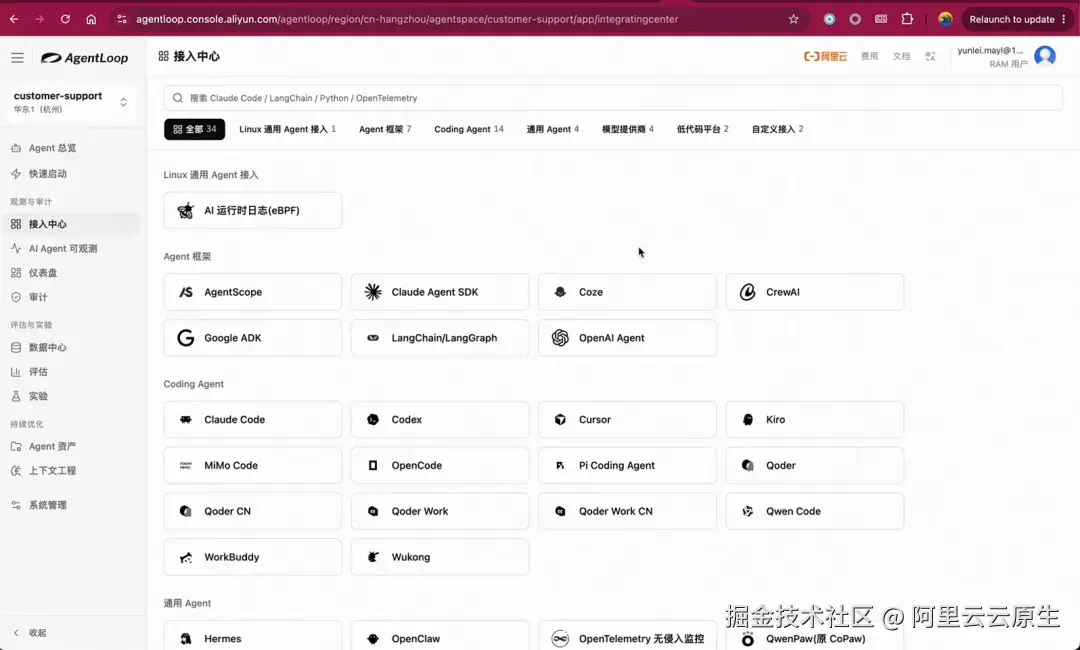Click the AgentLoop logo
The height and width of the screenshot is (650, 1080).
[85, 58]
